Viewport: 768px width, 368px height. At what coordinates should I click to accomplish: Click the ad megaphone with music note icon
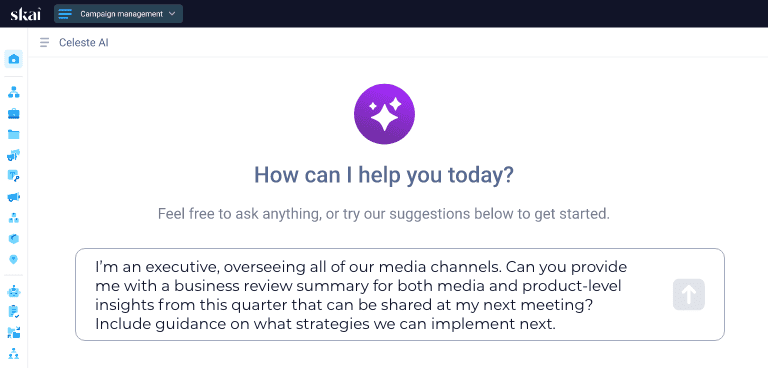[x=14, y=155]
